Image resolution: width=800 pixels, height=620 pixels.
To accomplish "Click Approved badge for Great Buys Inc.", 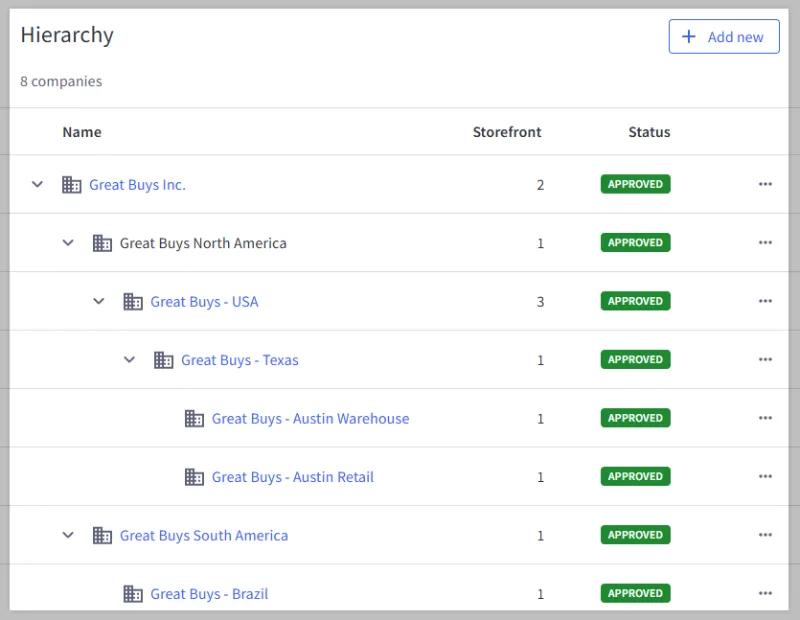I will coord(635,184).
